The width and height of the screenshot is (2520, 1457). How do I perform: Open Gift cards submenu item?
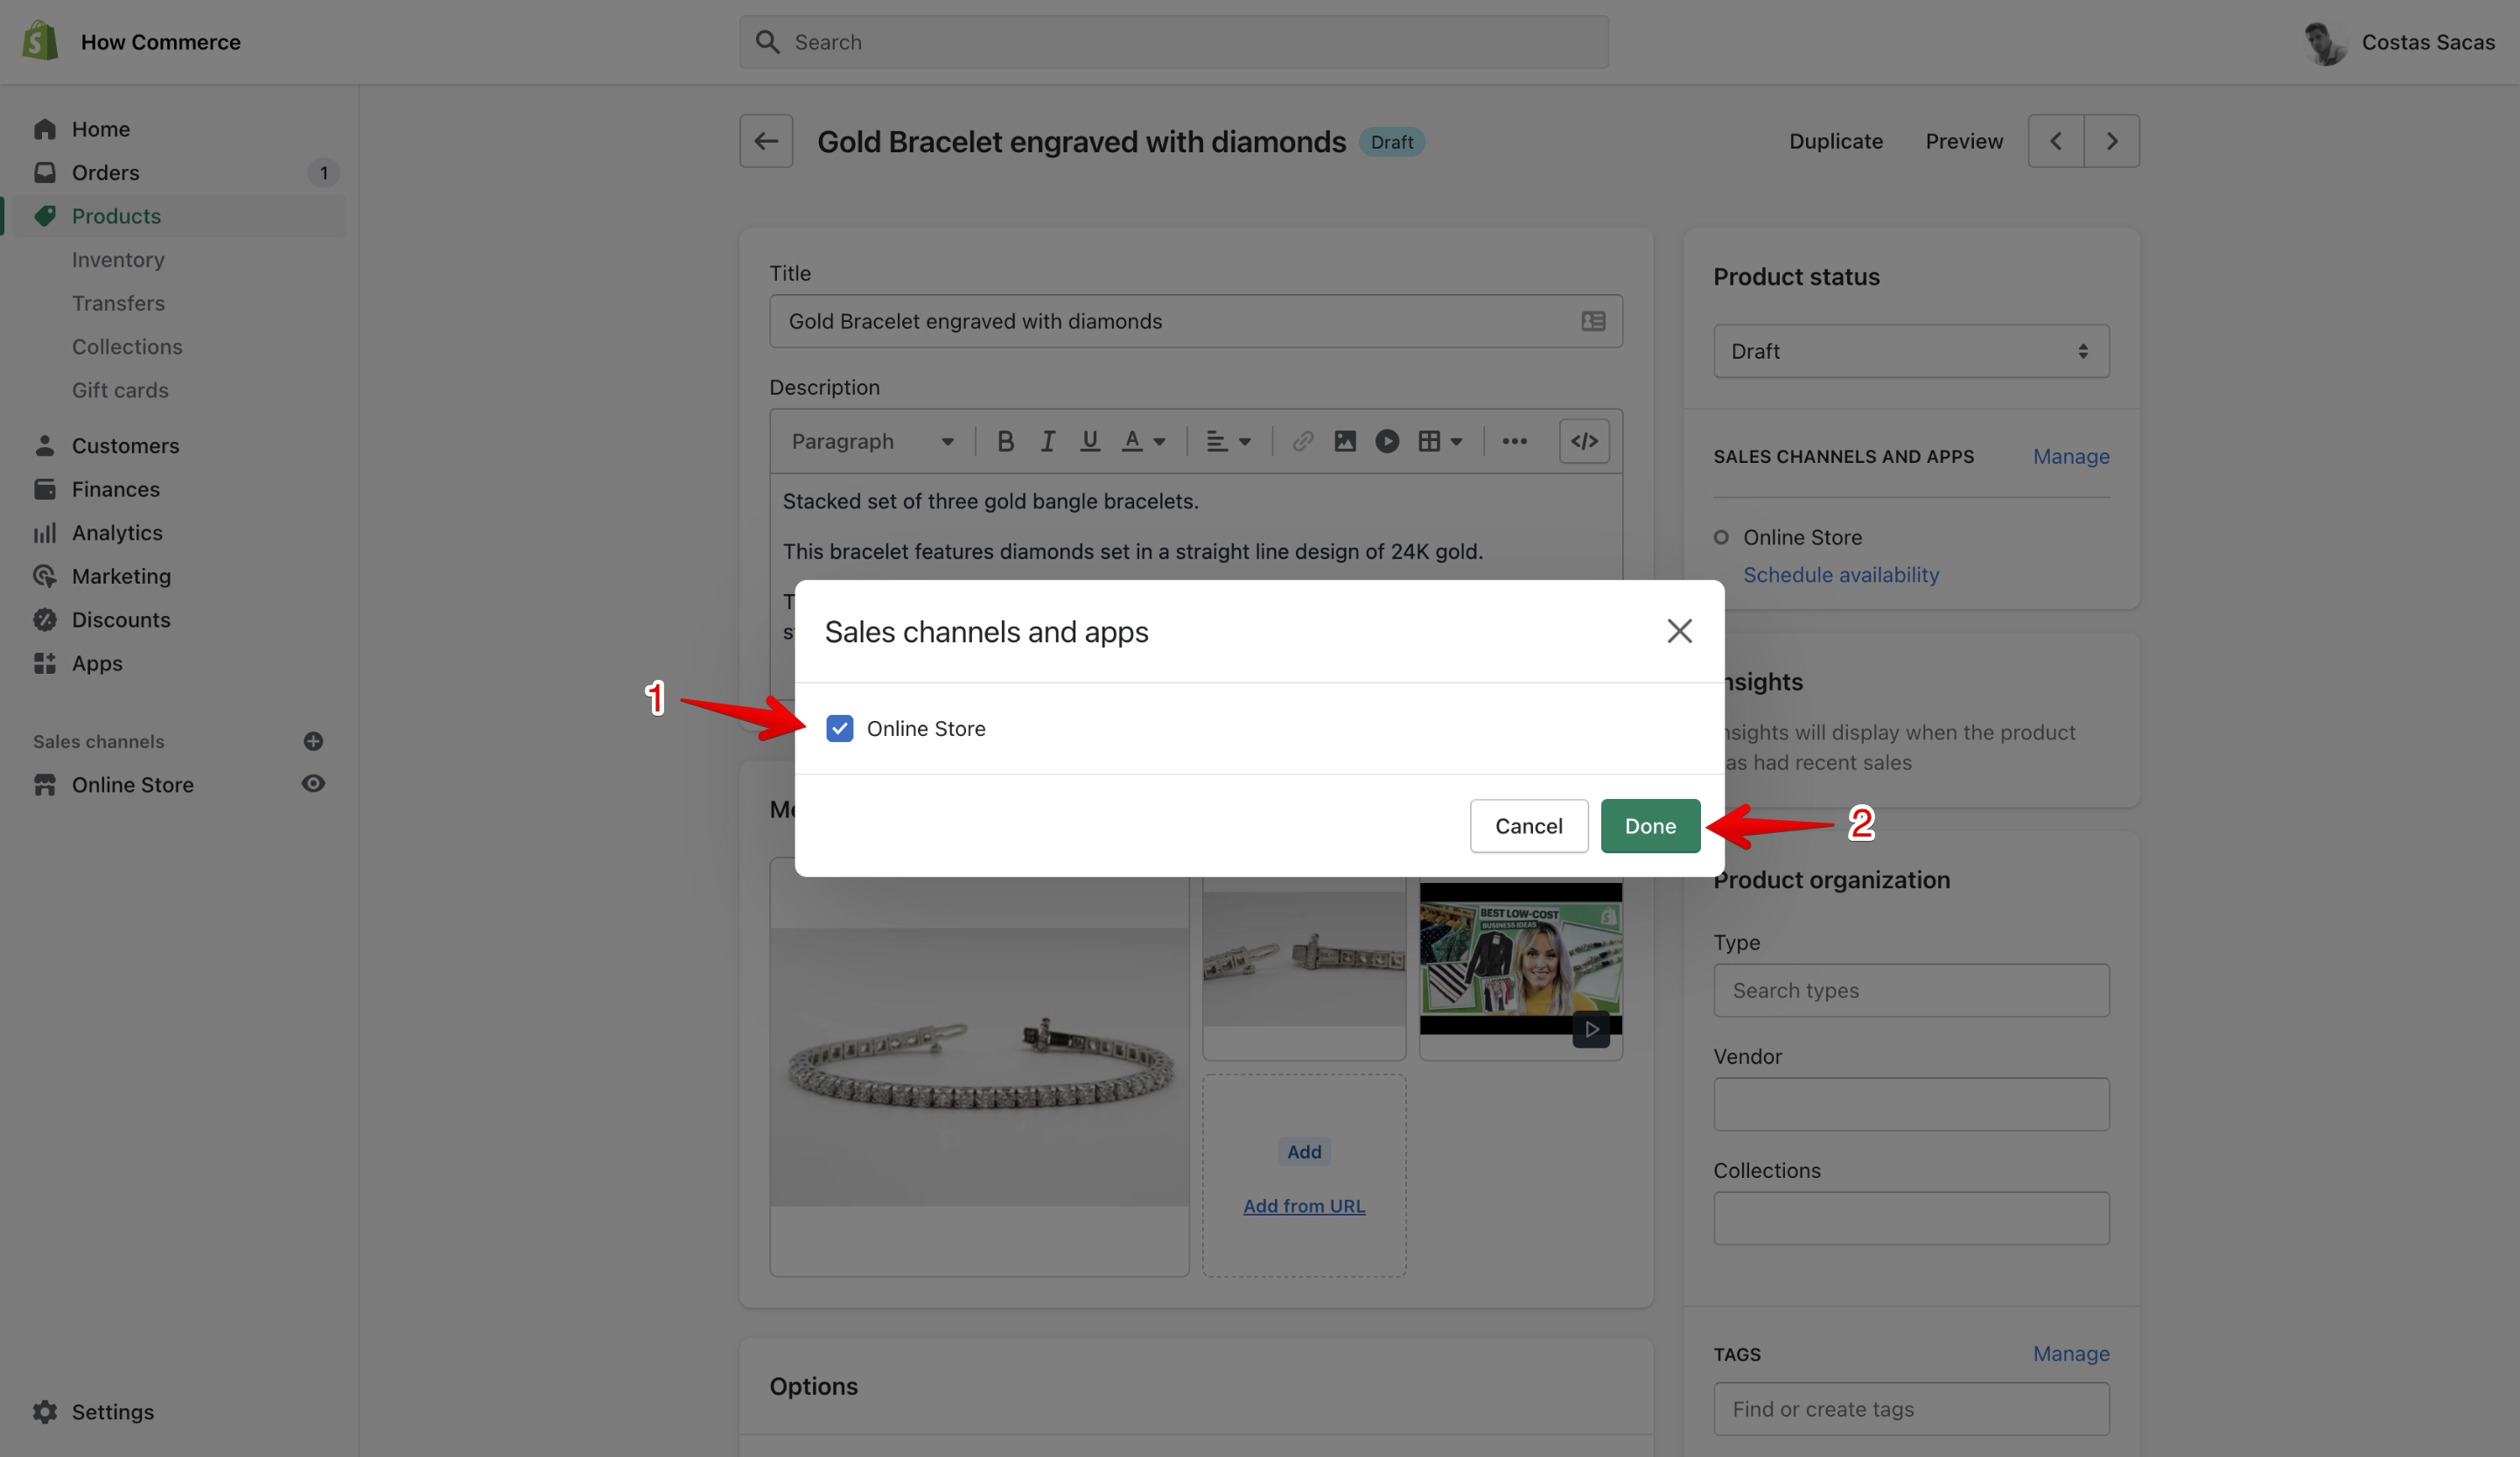(120, 390)
